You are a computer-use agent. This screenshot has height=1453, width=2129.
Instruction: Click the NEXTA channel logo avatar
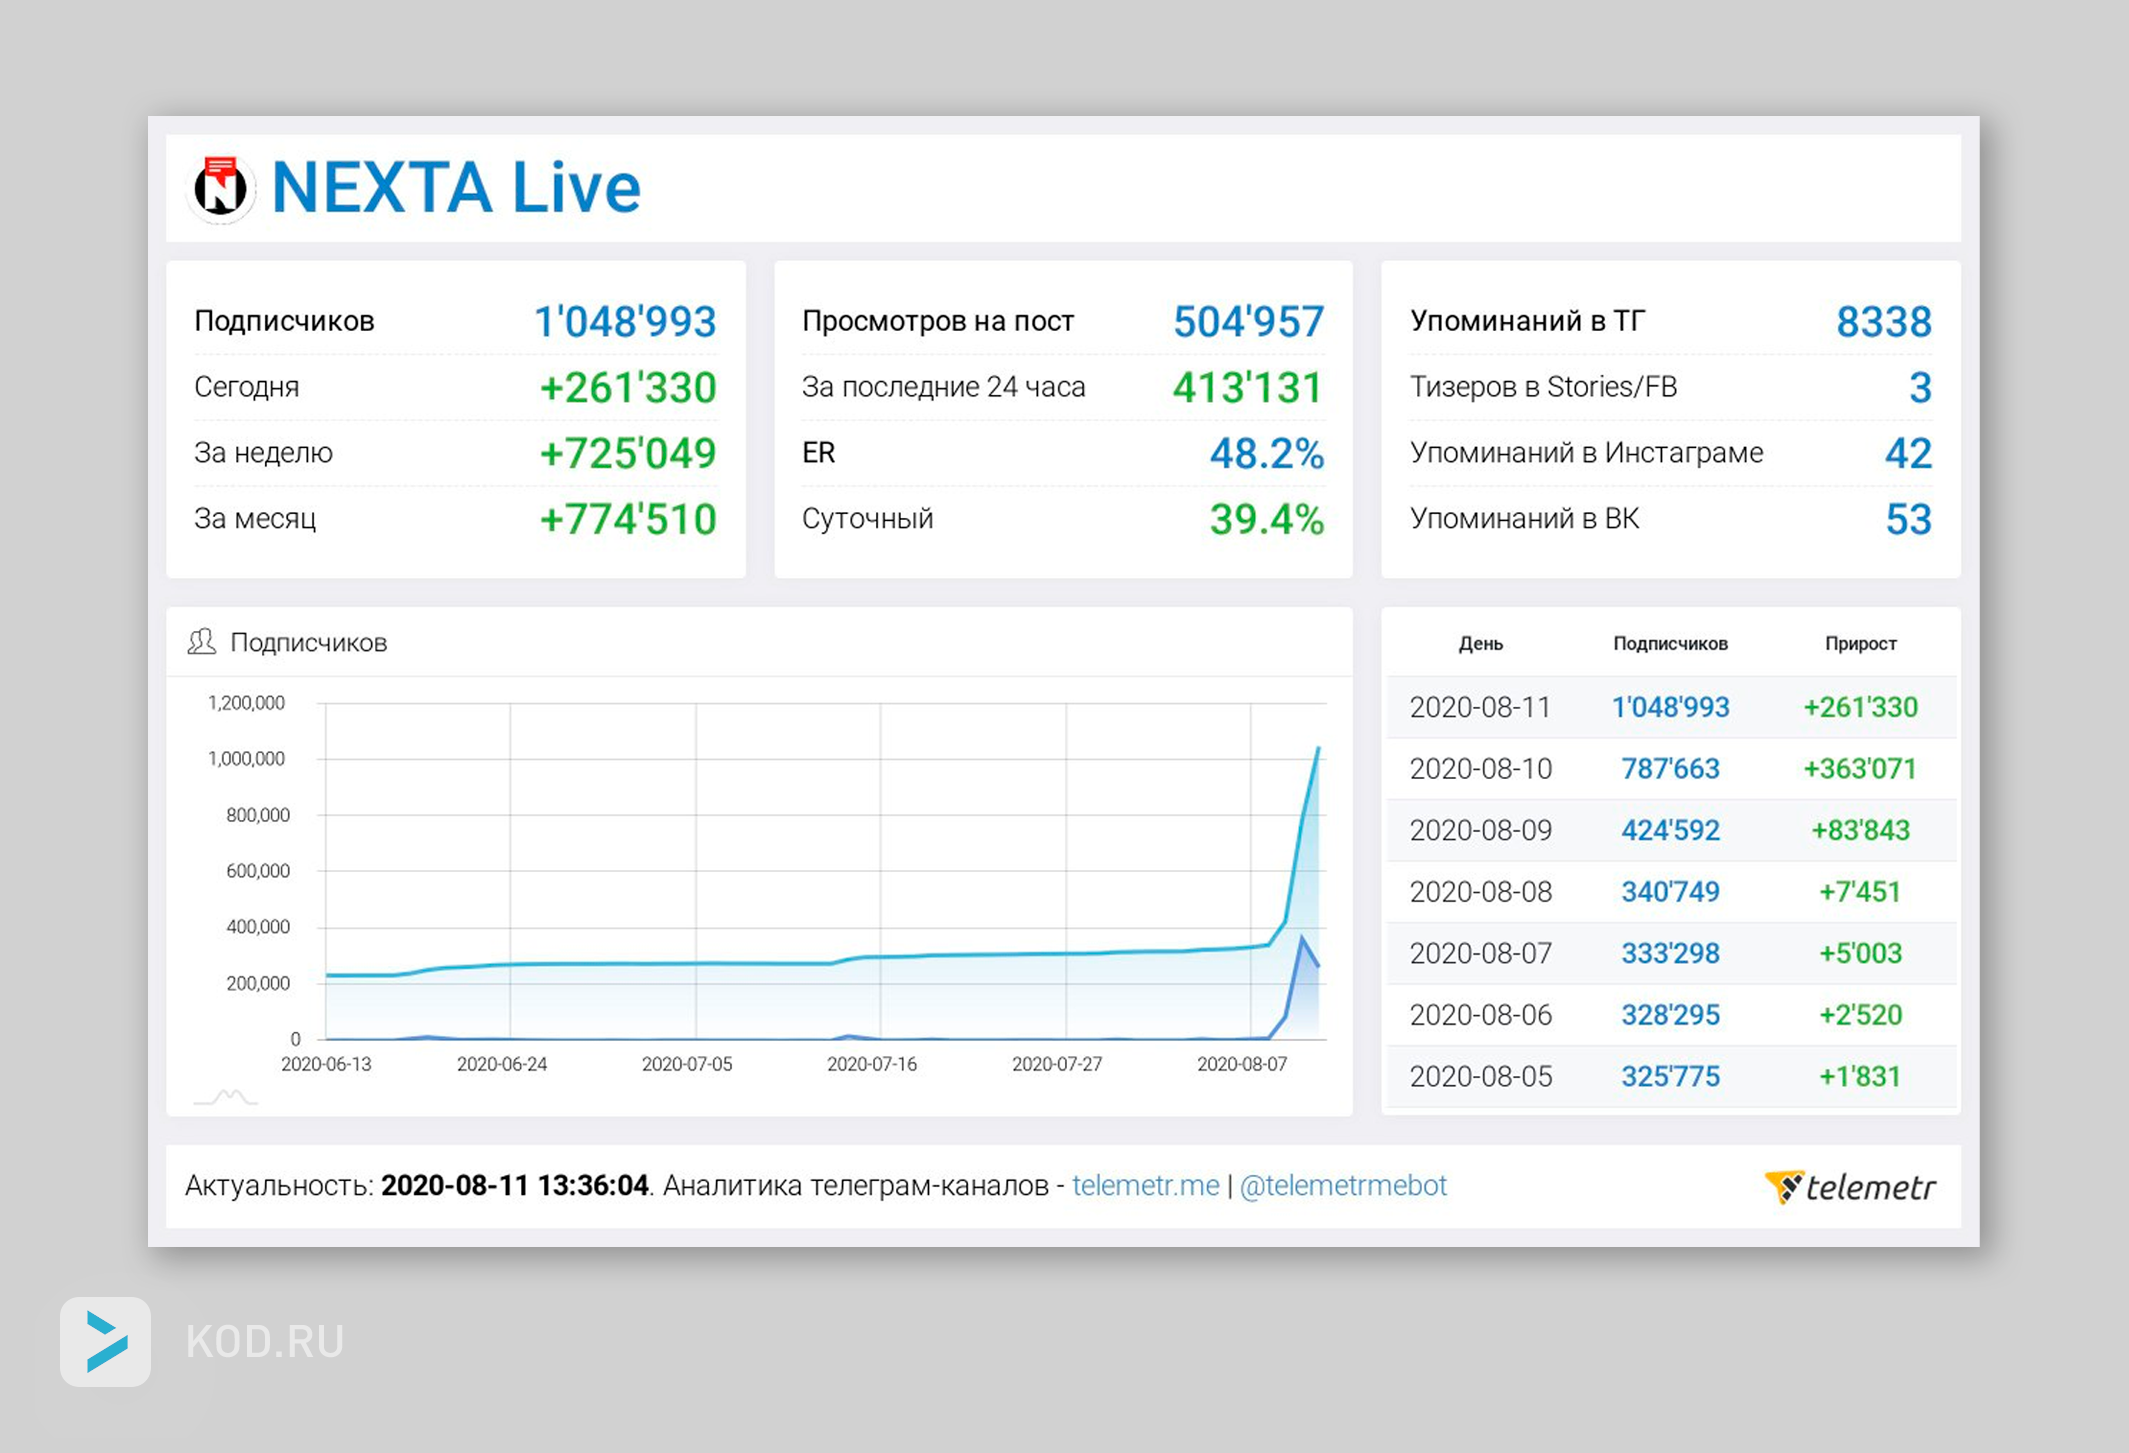(x=221, y=187)
